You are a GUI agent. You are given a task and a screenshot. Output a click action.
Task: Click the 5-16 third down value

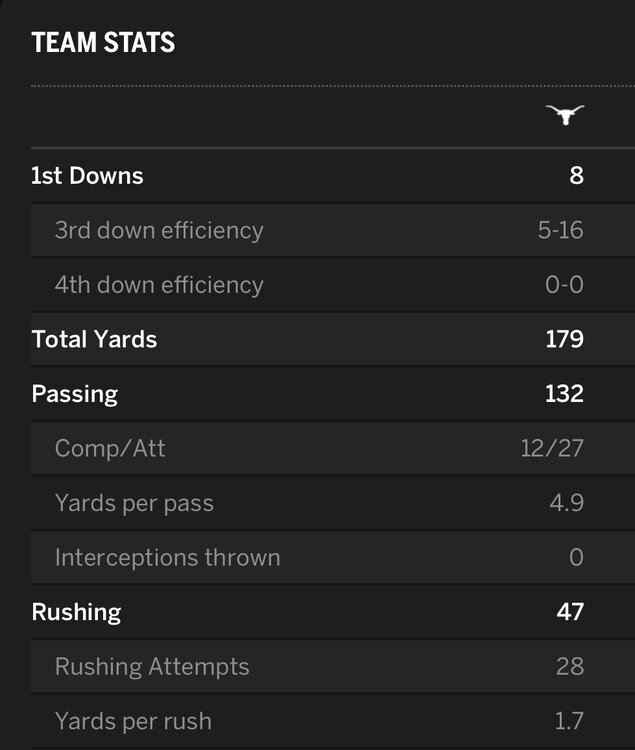pos(560,230)
